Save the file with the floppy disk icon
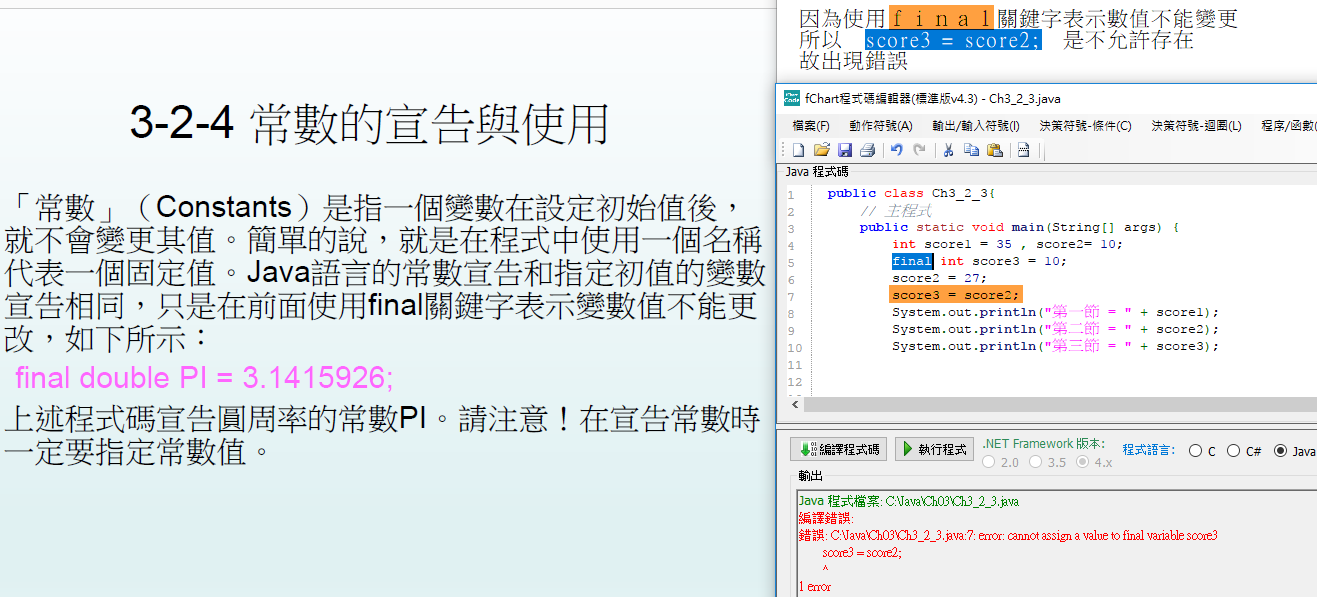Image resolution: width=1317 pixels, height=597 pixels. 844,150
